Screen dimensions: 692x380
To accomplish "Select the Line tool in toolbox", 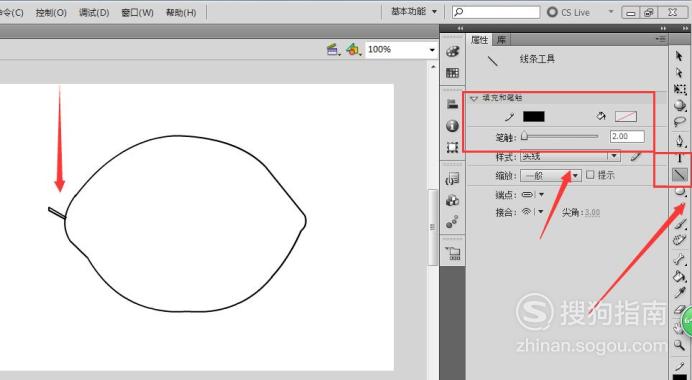I will (x=680, y=175).
